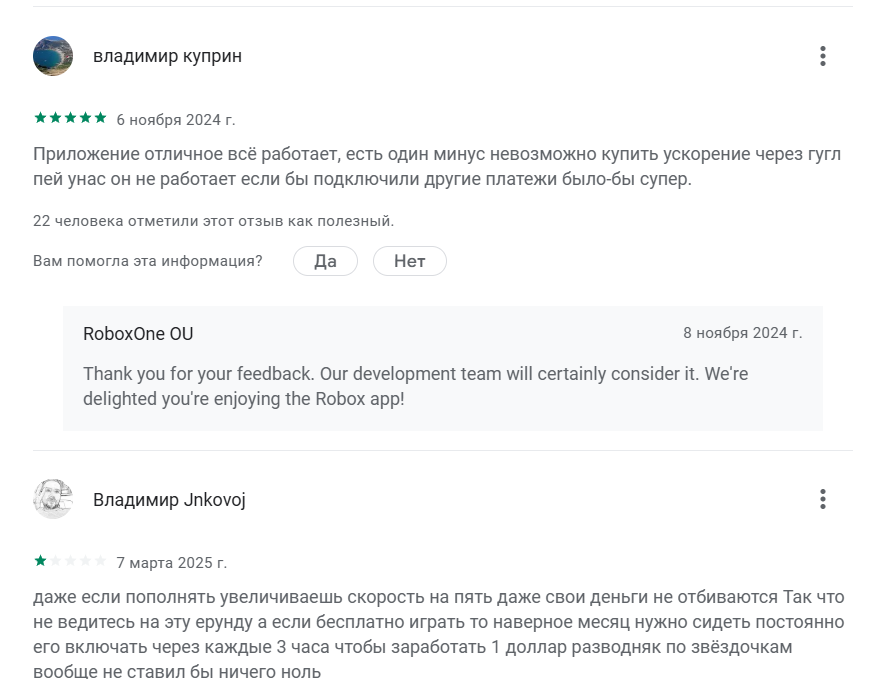Select the reviewer name Владимир Jnkovoj
Image resolution: width=877 pixels, height=679 pixels.
pos(169,500)
